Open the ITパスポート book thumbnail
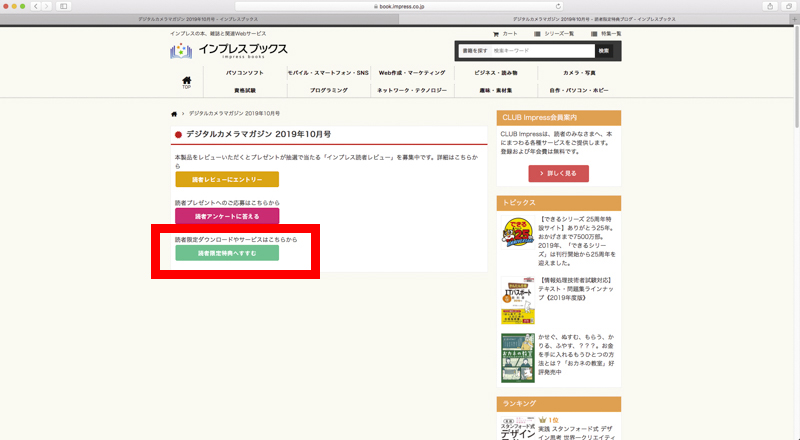Viewport: 800px width, 440px height. 518,301
